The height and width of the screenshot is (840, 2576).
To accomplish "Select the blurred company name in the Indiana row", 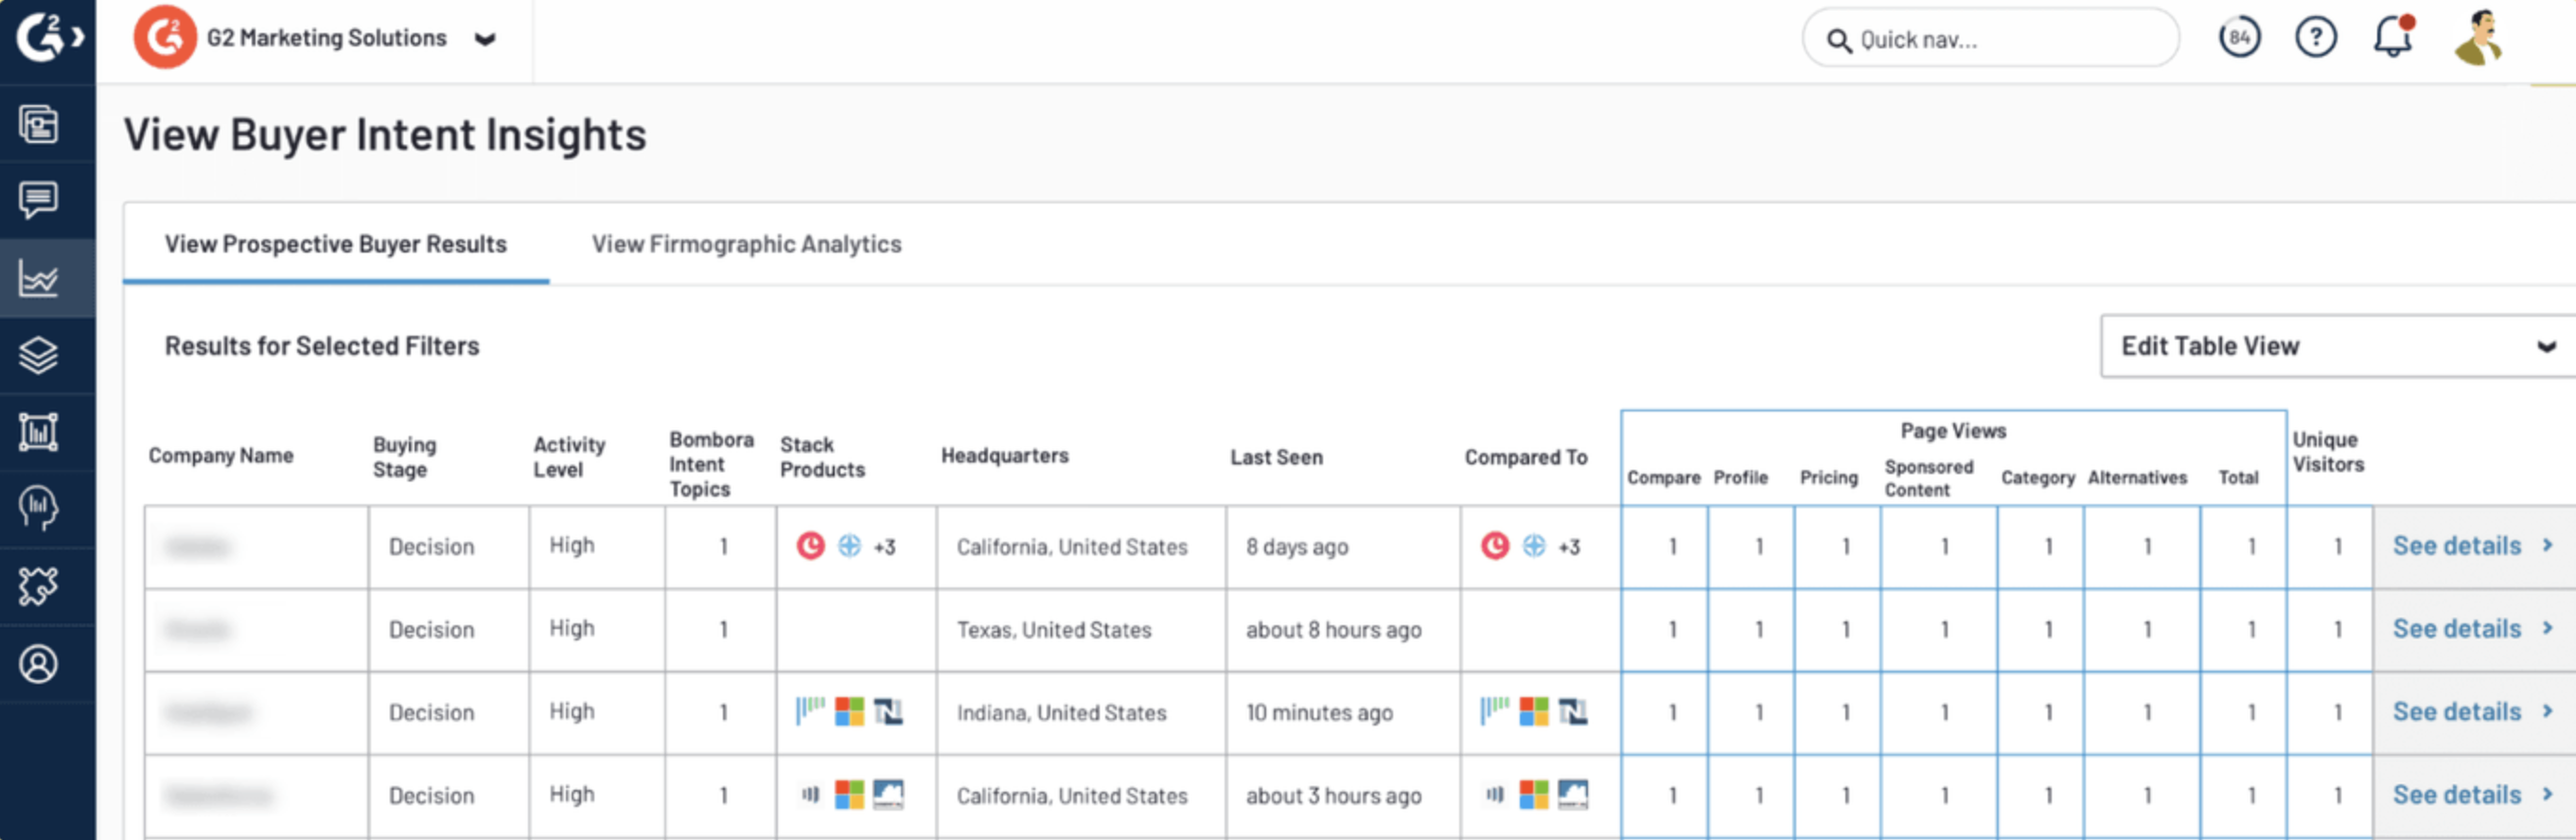I will pyautogui.click(x=209, y=713).
